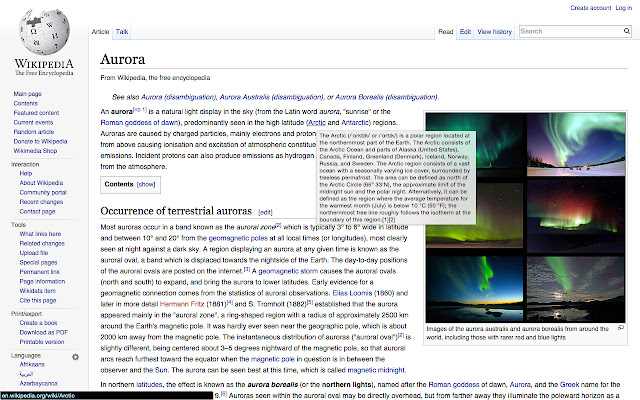Open bottom-right cloudy aurora photo

pyautogui.click(x=576, y=289)
